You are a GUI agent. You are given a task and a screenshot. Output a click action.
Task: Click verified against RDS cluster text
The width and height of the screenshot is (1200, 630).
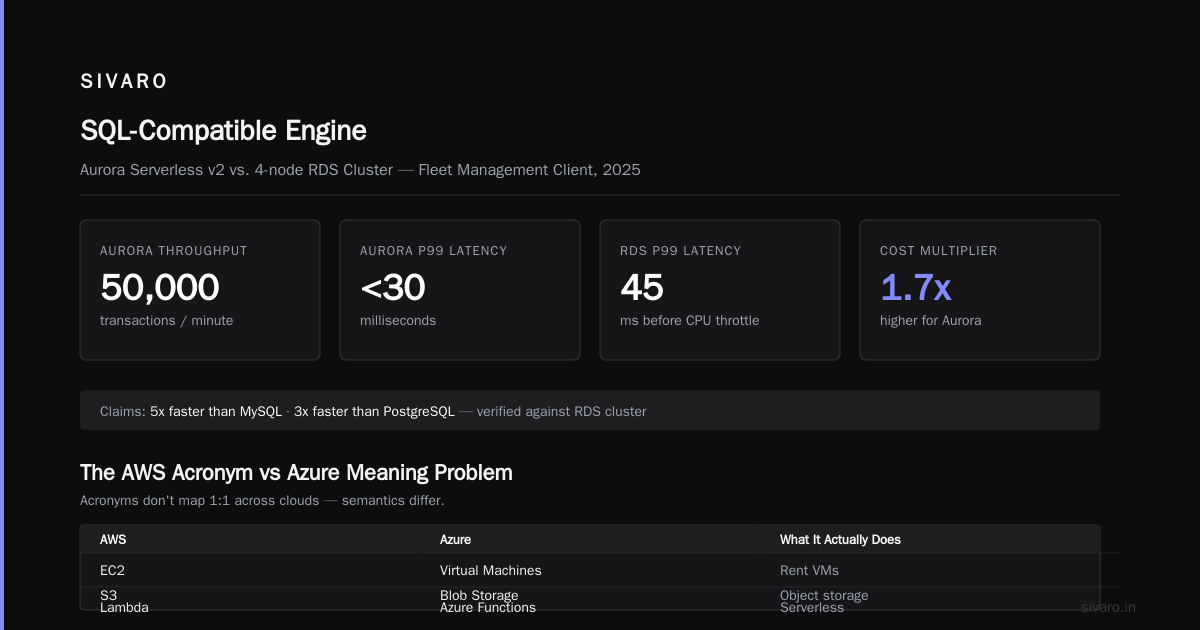[x=561, y=411]
